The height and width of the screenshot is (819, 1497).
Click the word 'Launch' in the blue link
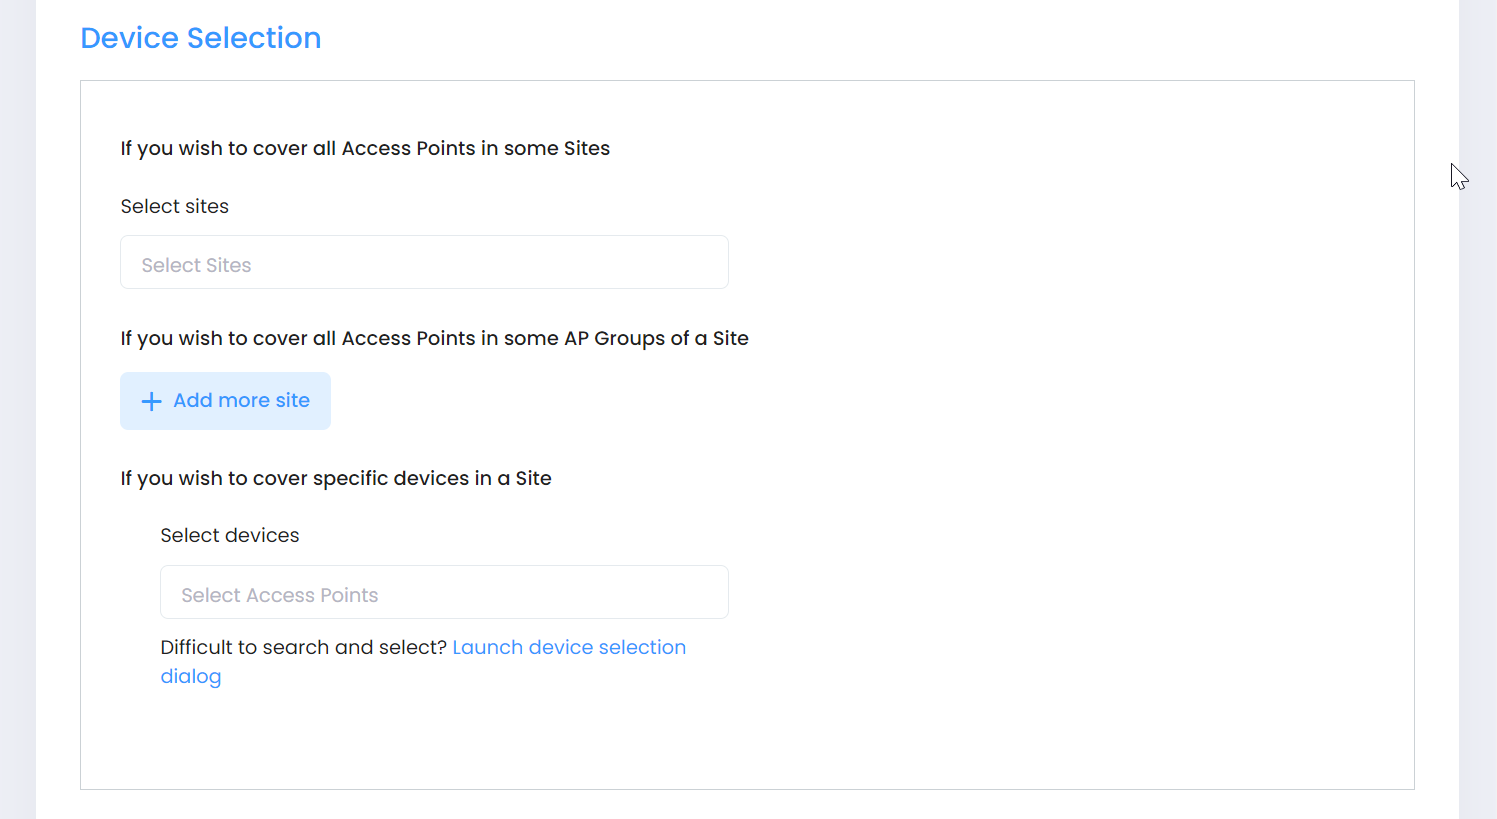coord(487,647)
